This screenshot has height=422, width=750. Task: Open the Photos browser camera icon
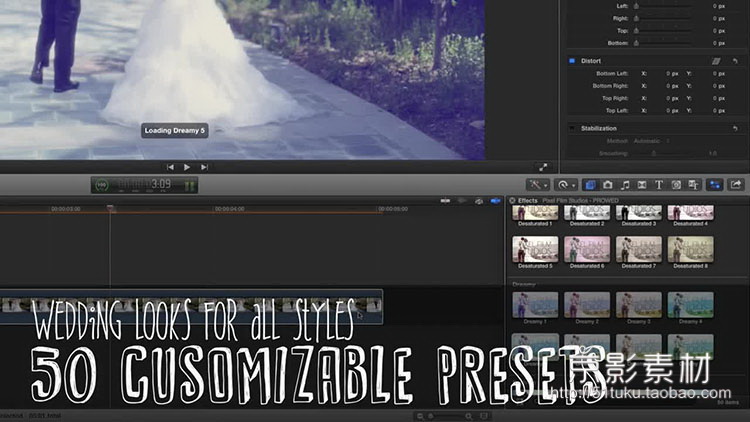click(x=608, y=185)
